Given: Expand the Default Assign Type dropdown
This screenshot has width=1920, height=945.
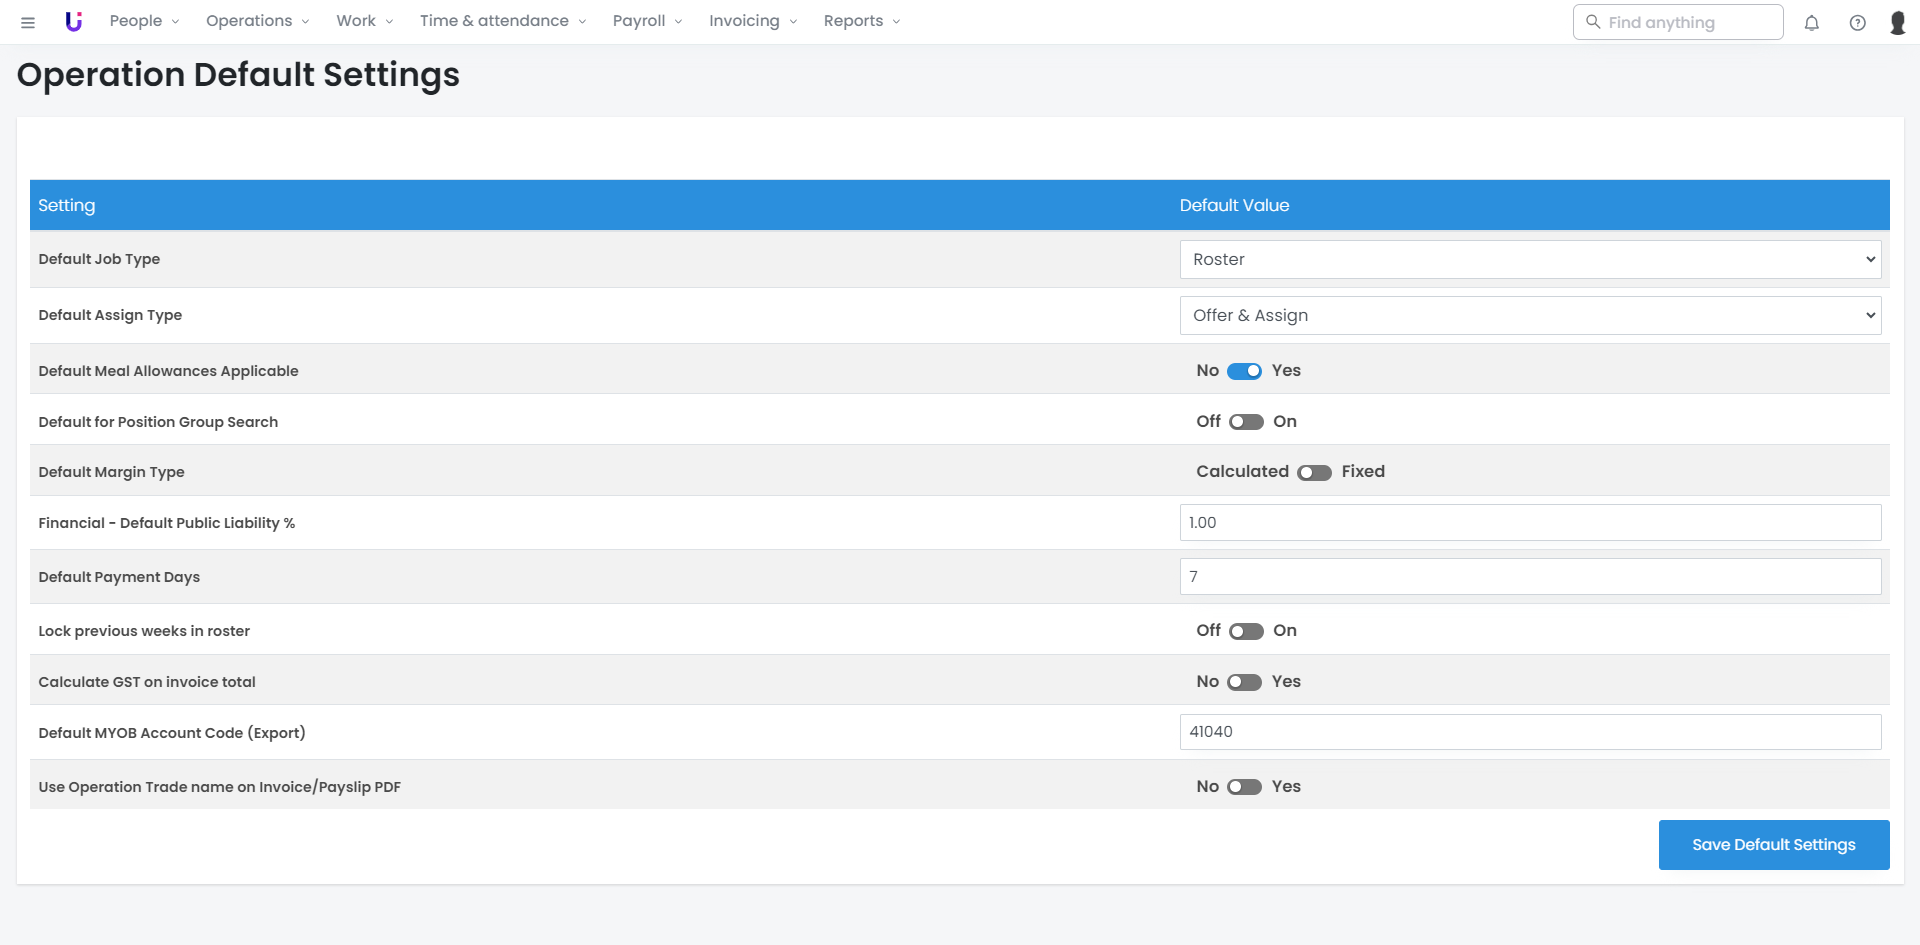Looking at the screenshot, I should tap(1529, 315).
